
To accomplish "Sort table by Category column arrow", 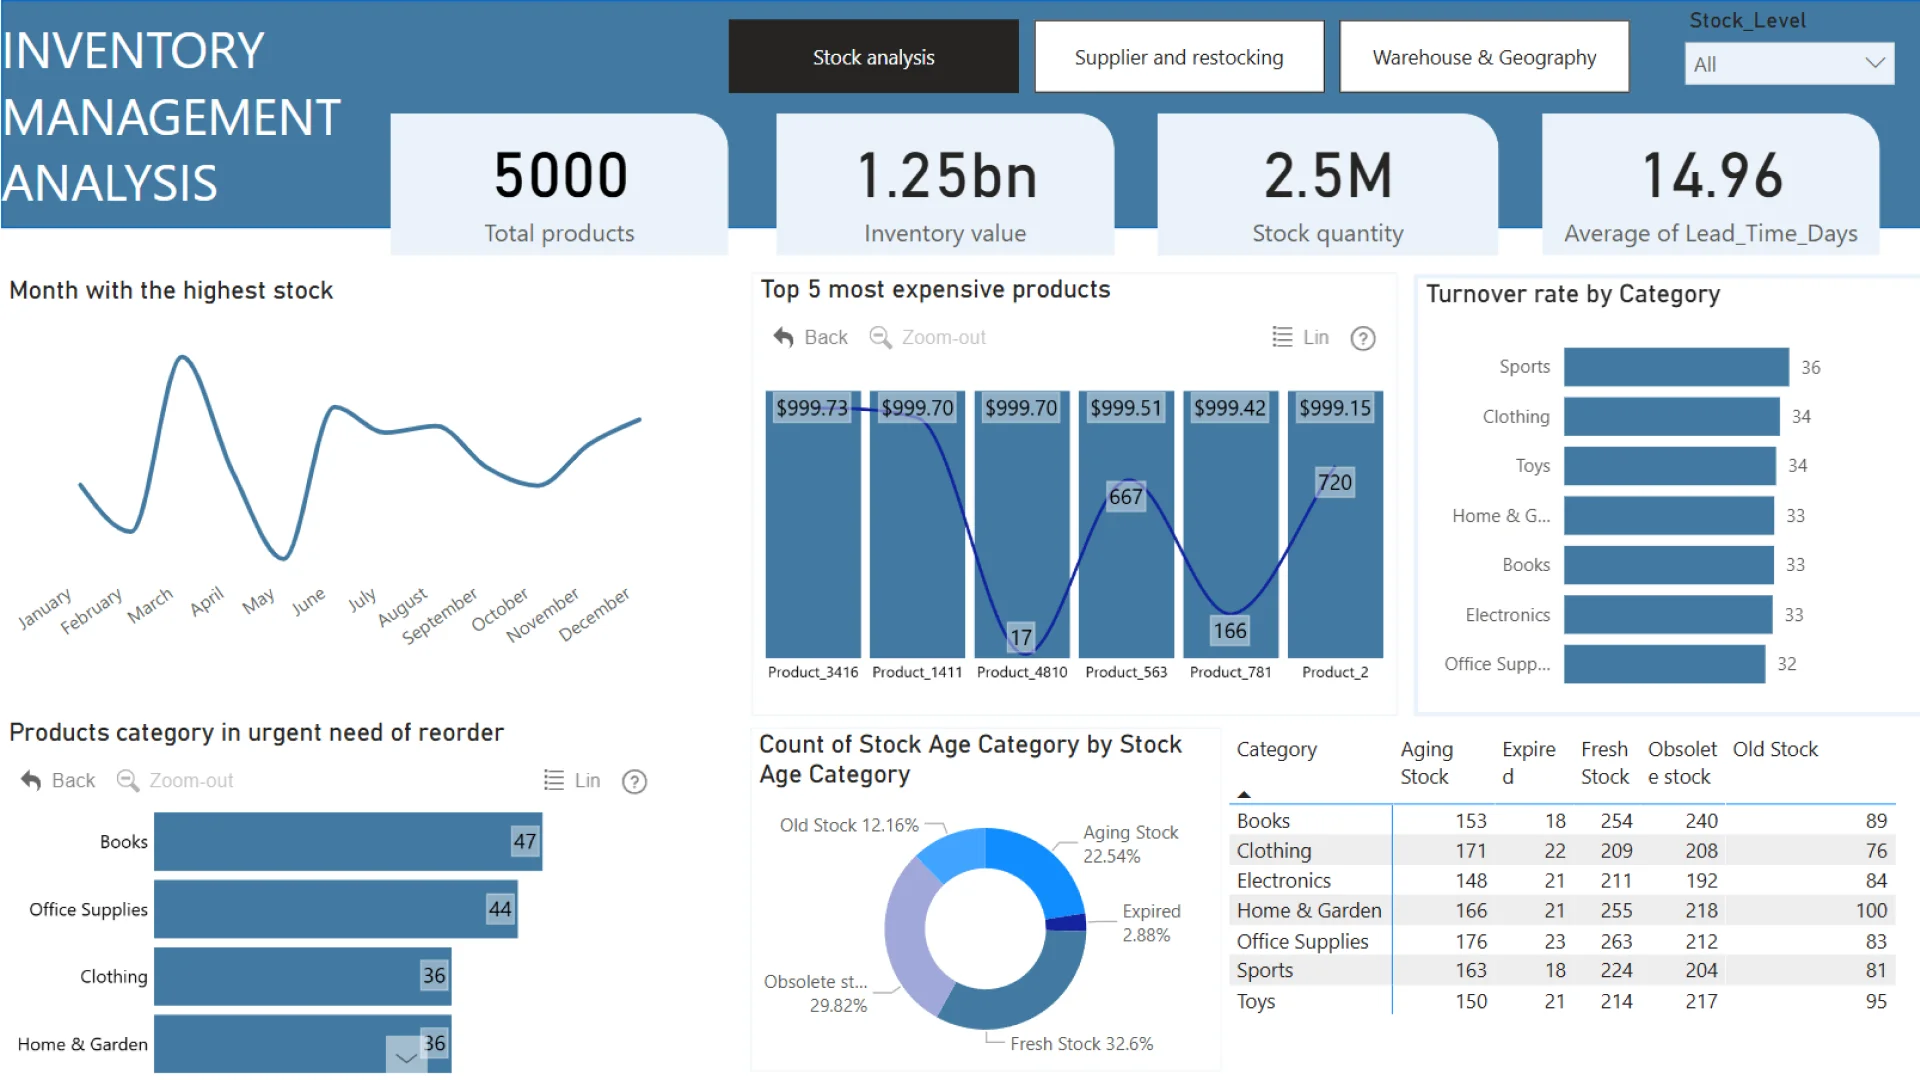I will (x=1244, y=795).
